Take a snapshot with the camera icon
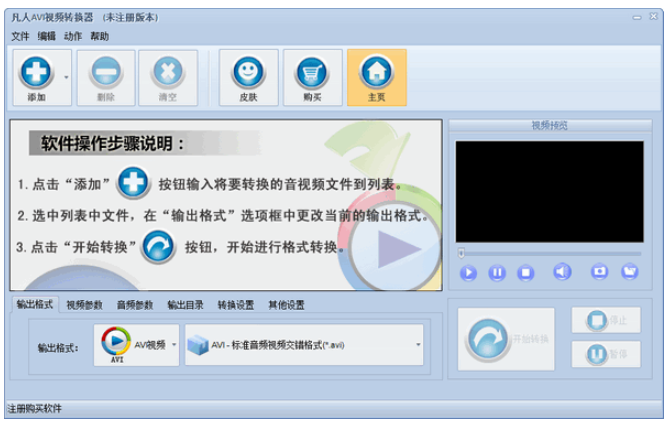This screenshot has height=423, width=666. 599,271
